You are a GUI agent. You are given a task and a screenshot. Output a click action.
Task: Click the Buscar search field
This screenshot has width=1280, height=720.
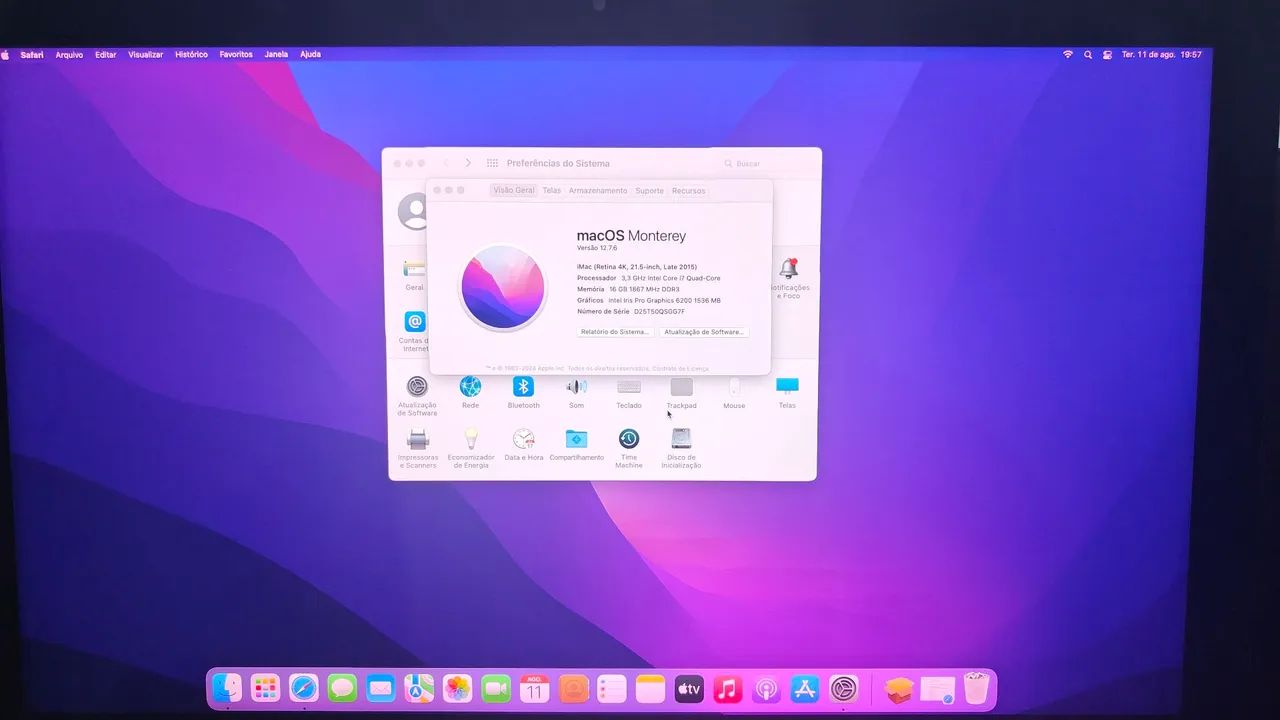pos(764,163)
